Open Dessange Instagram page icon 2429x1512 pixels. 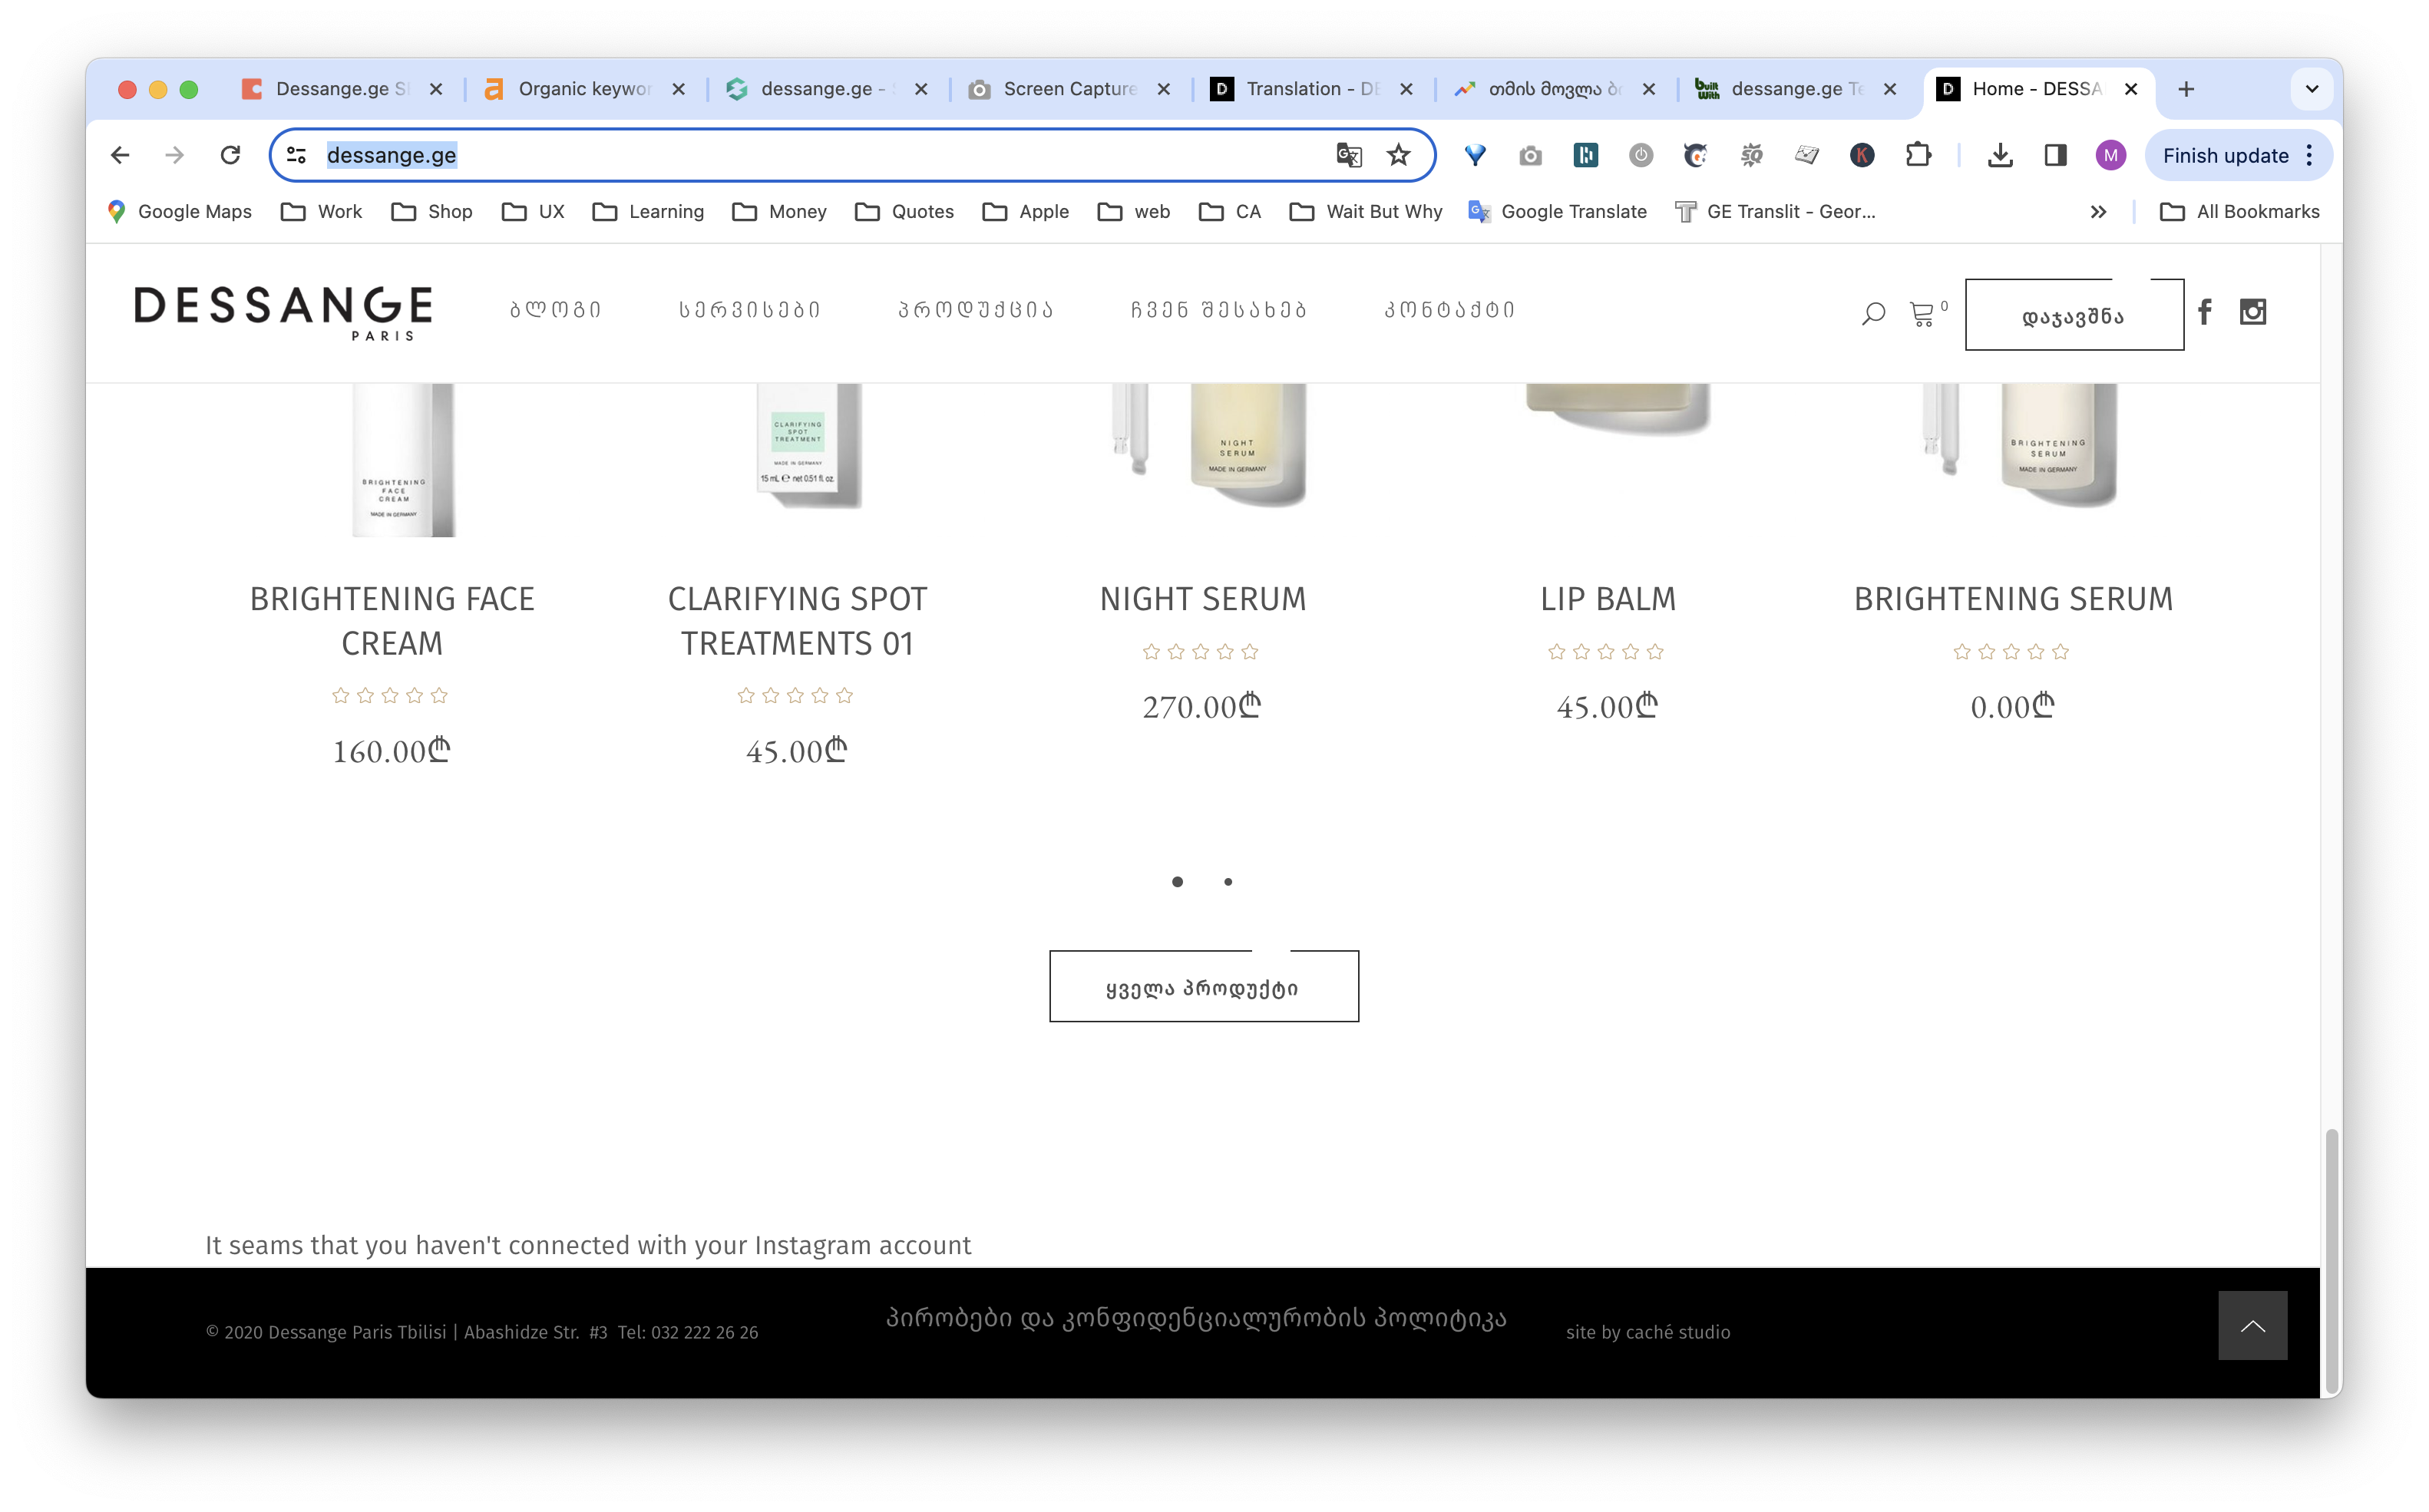[x=2252, y=312]
